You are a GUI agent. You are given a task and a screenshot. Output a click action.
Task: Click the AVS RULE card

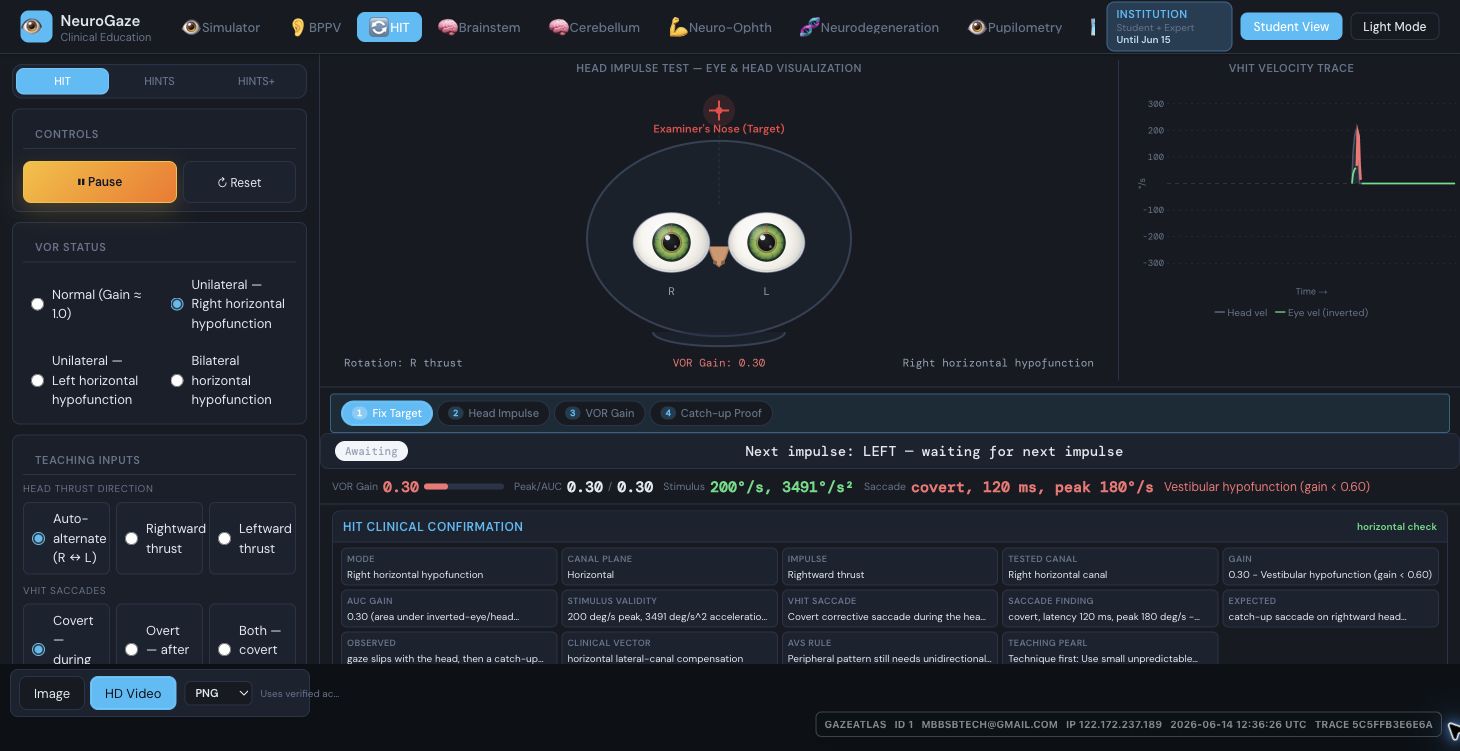click(890, 648)
